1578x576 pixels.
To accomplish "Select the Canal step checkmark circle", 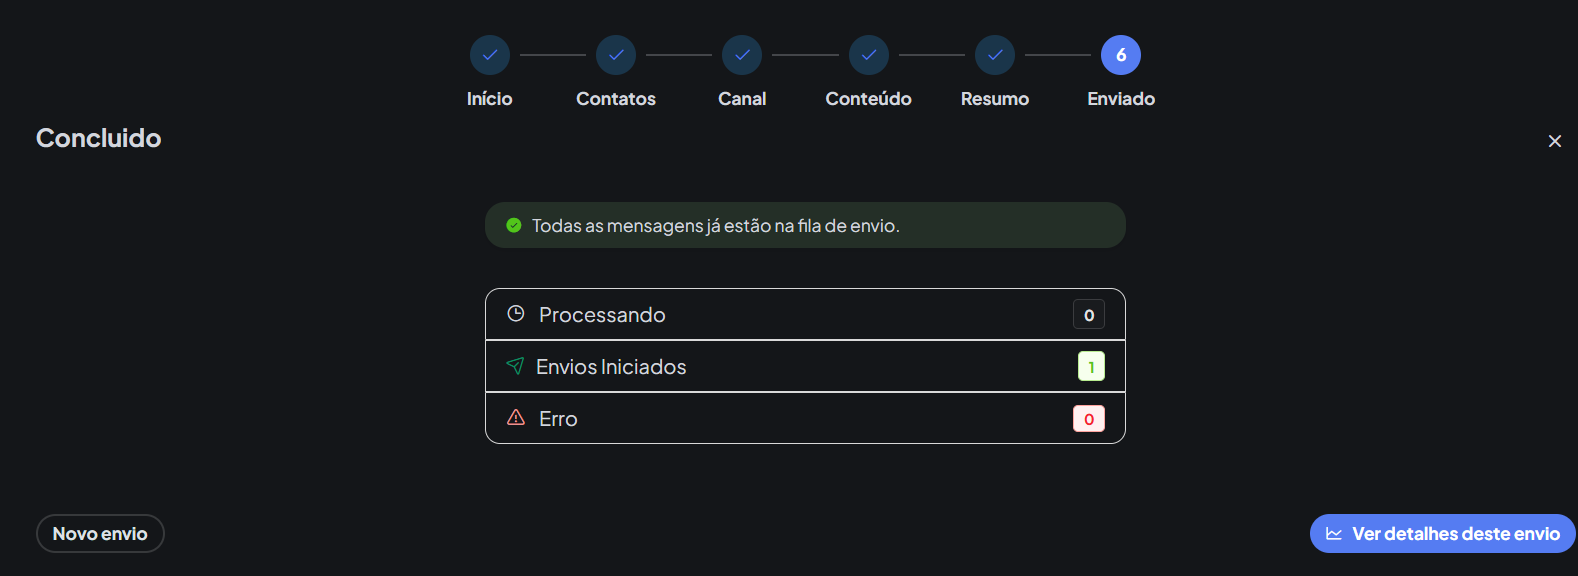I will pos(742,55).
